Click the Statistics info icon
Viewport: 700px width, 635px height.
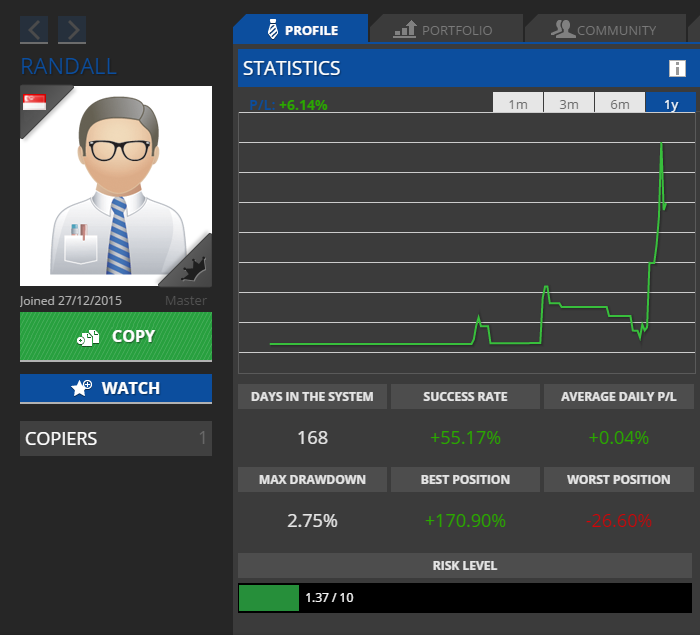click(x=677, y=69)
